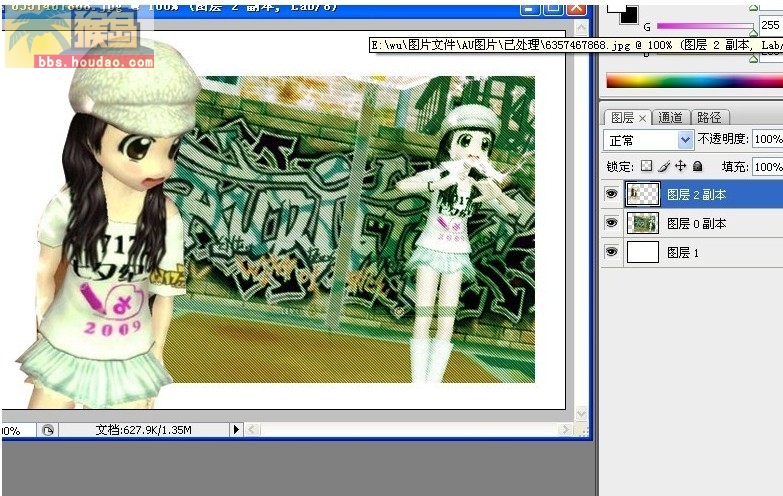Click the zoom percentage field in status bar

tap(17, 431)
